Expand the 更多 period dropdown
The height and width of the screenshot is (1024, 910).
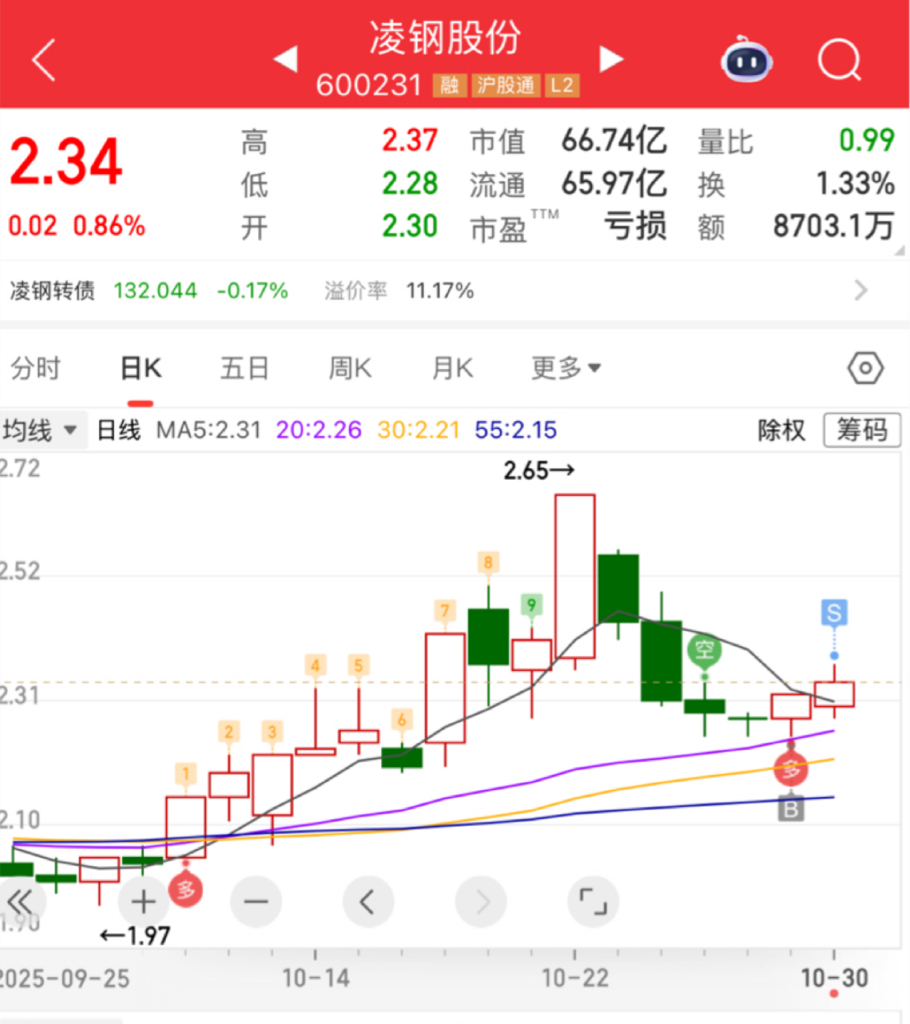click(566, 368)
